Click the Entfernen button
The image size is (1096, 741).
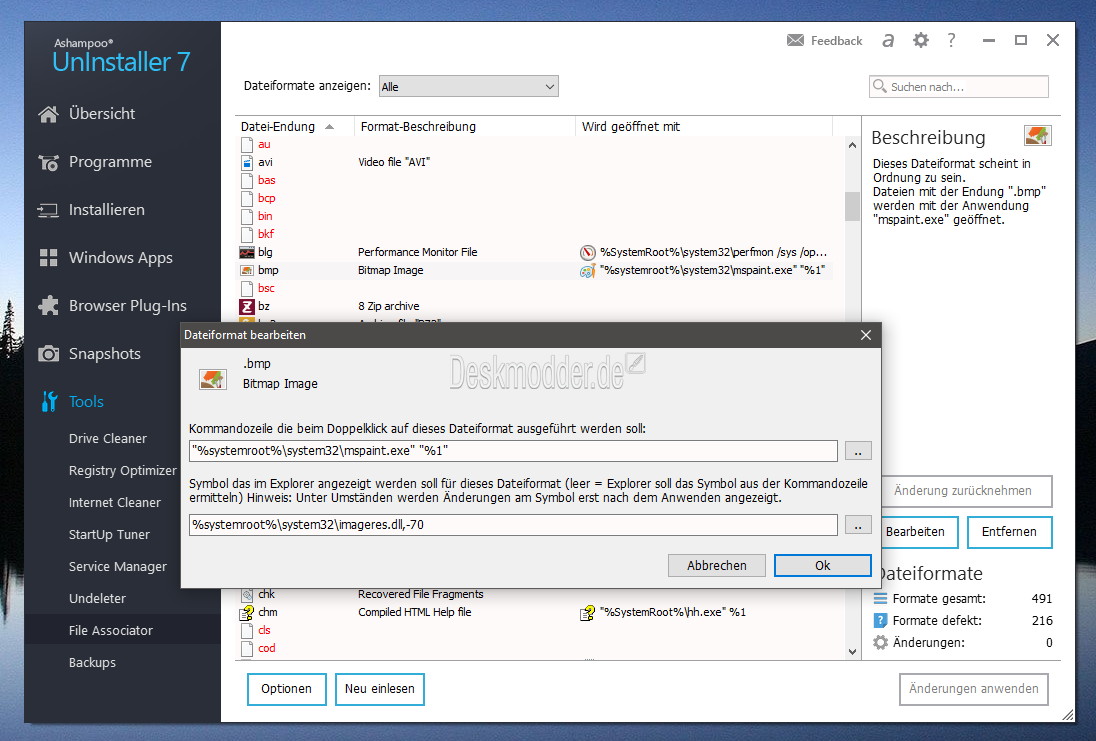[x=1009, y=532]
